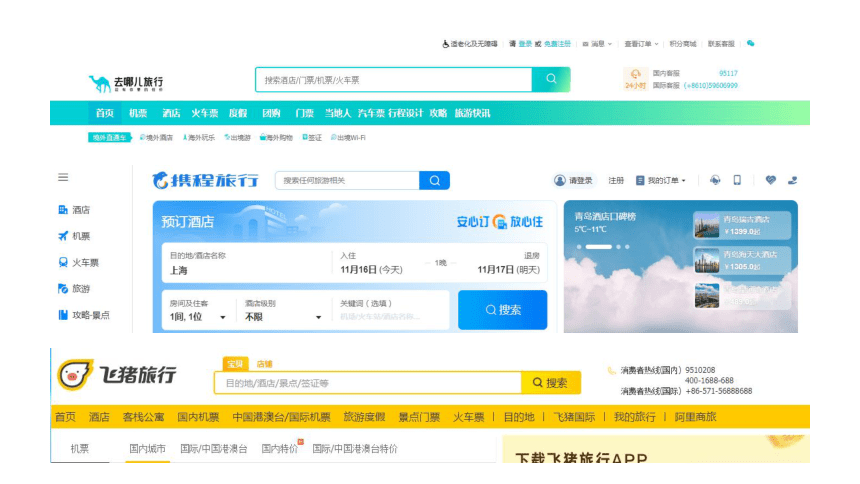Select 攻略·景点 item in Ctrip sidebar

(84, 315)
